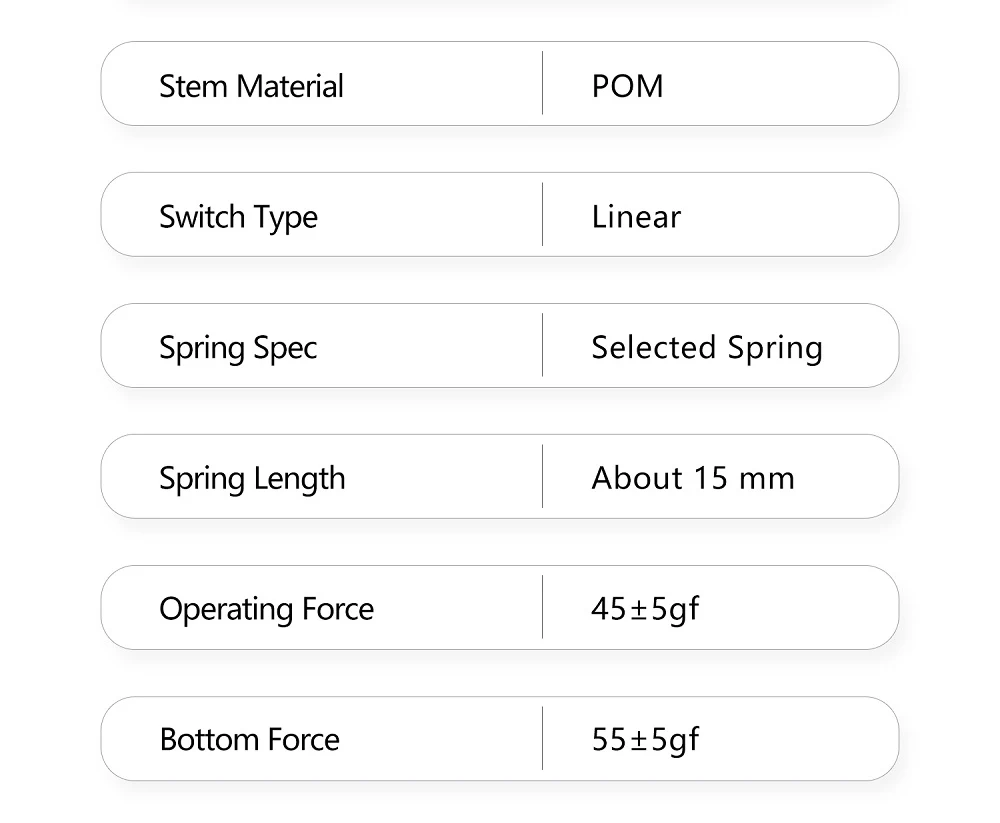The width and height of the screenshot is (1000, 823).
Task: Select the Linear switch type value
Action: [x=636, y=217]
